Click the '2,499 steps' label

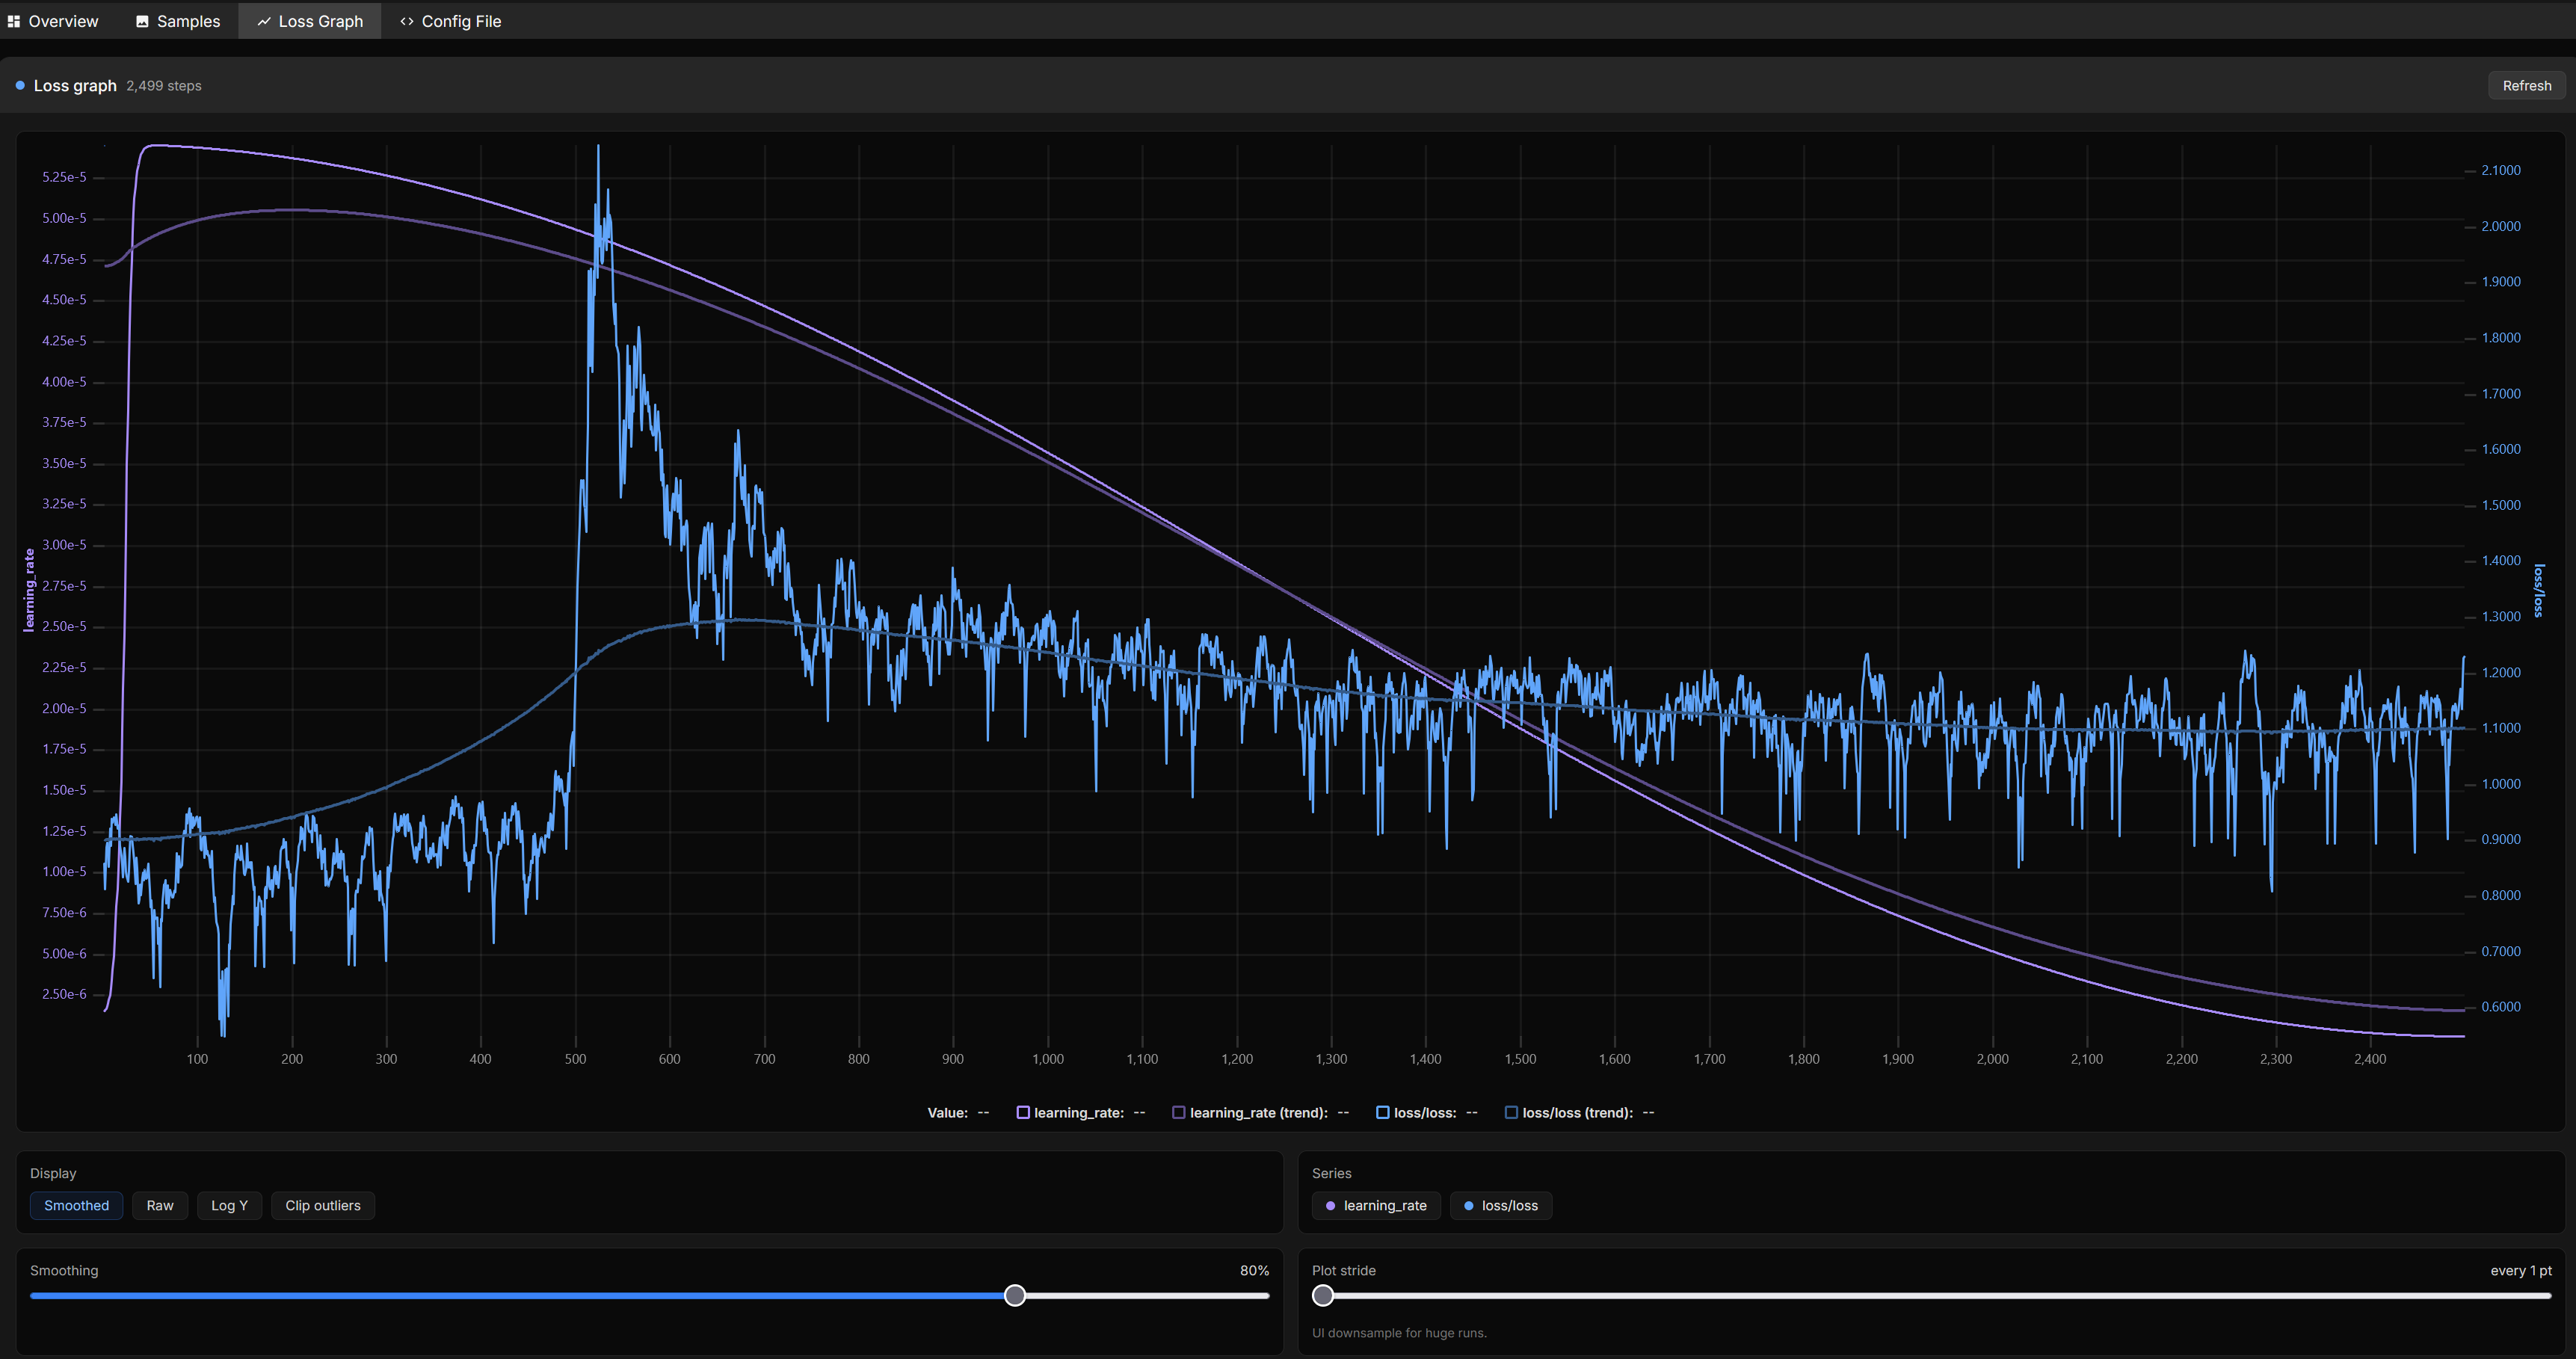[x=164, y=86]
